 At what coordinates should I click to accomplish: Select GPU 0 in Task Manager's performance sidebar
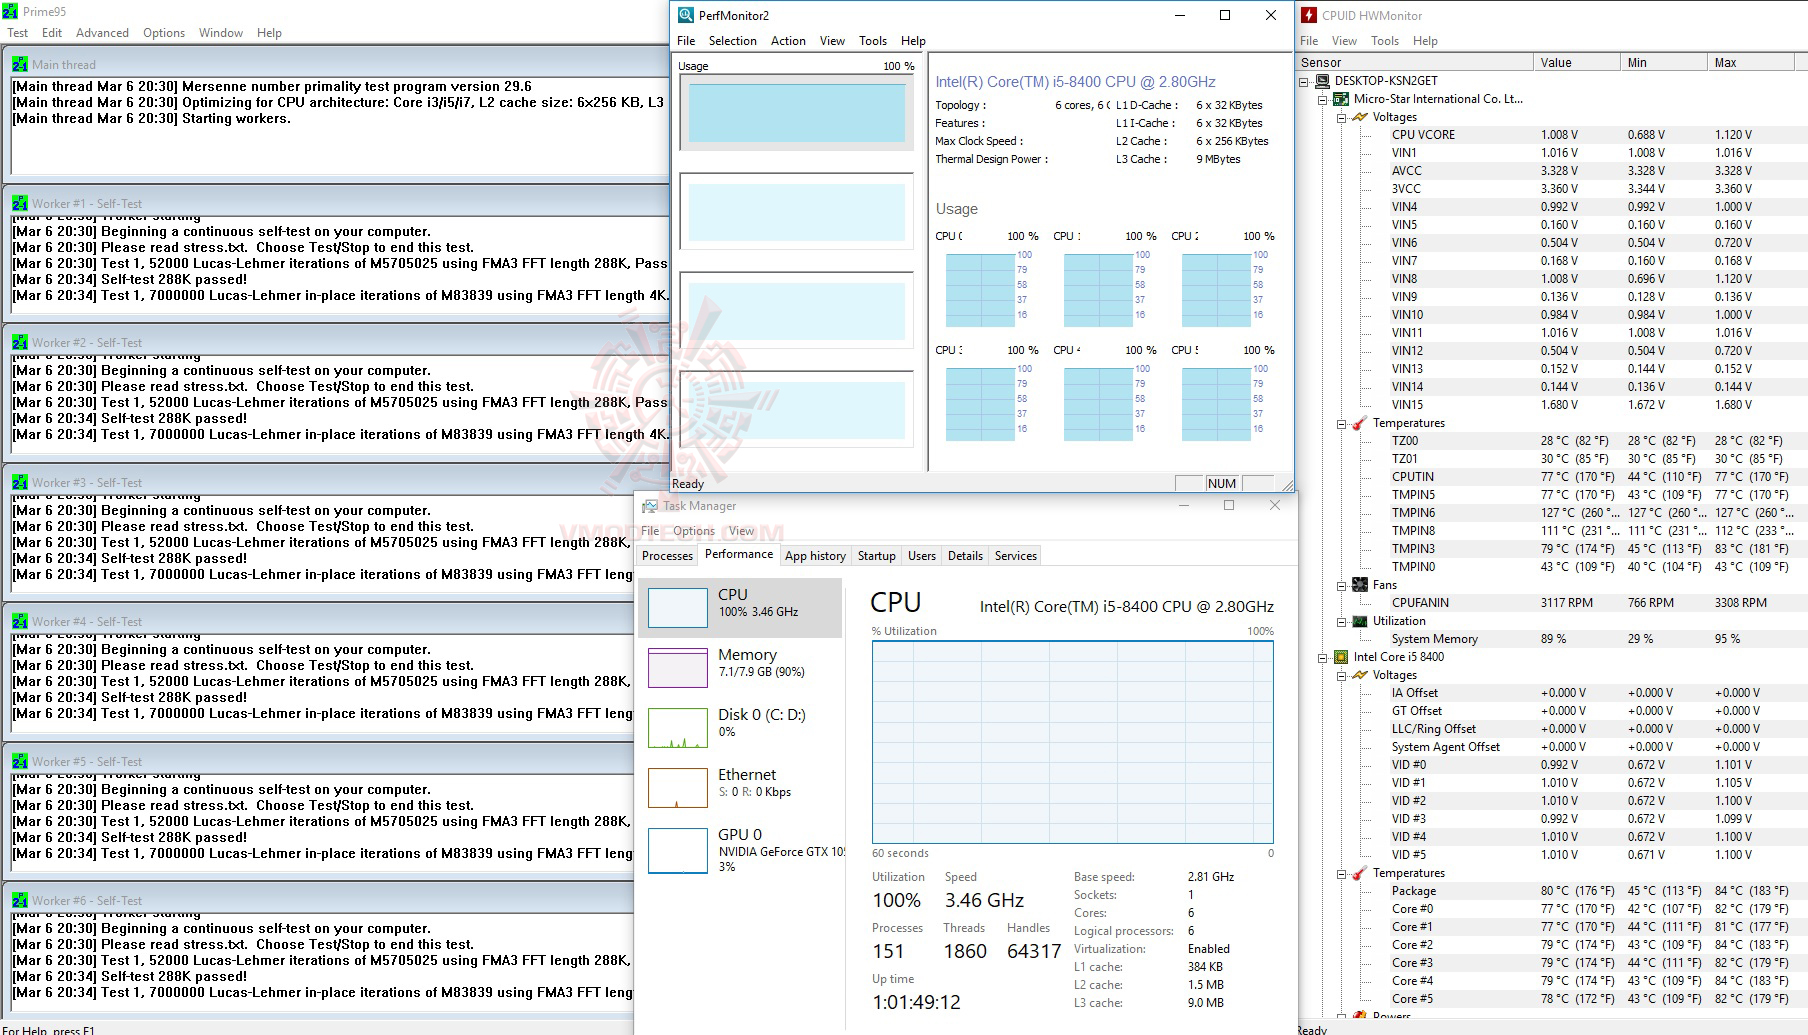click(740, 850)
